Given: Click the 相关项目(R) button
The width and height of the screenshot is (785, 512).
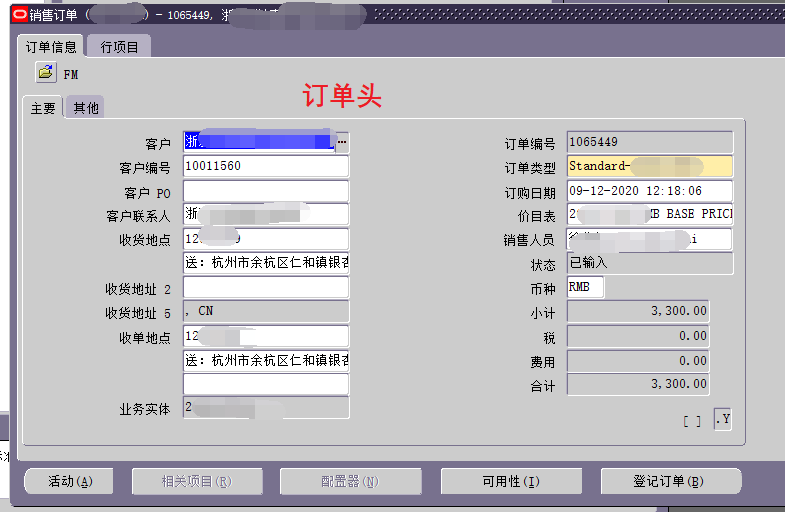Looking at the screenshot, I should click(196, 481).
